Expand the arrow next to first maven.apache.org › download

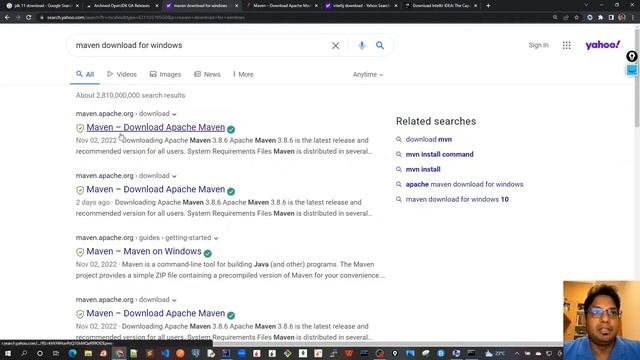(x=174, y=114)
